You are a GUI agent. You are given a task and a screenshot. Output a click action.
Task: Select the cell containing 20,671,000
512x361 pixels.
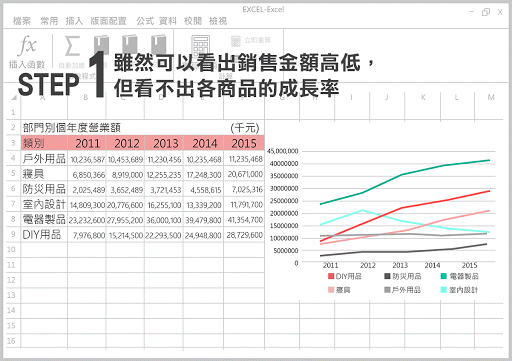(244, 174)
